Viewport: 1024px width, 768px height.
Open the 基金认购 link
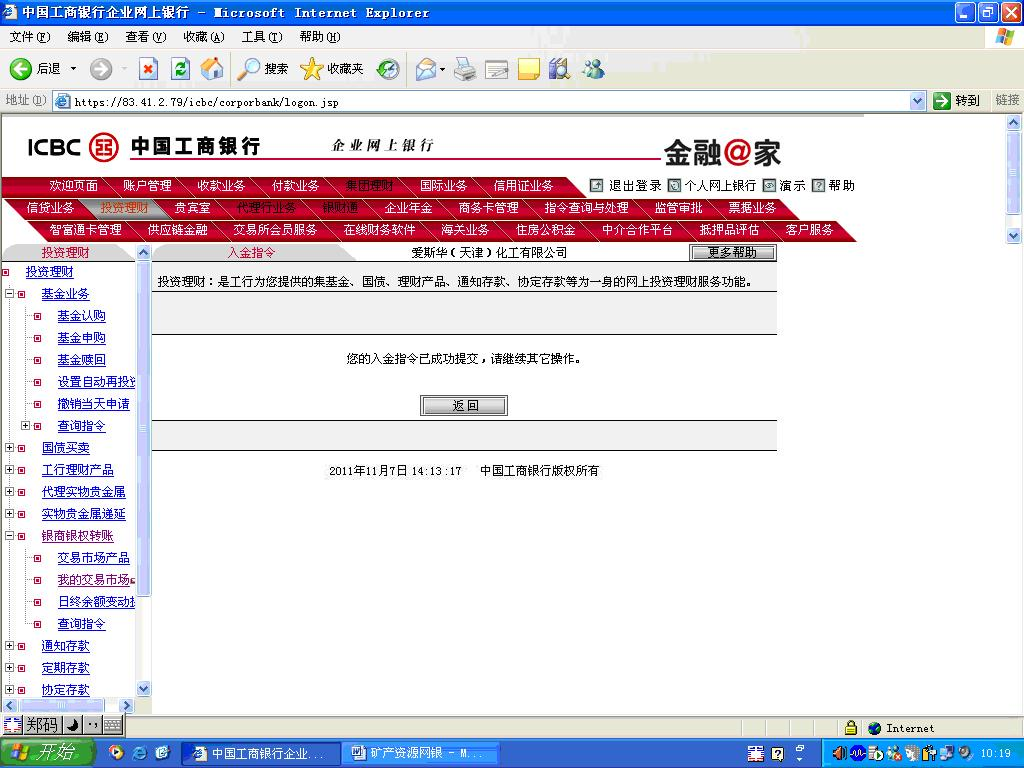[82, 316]
